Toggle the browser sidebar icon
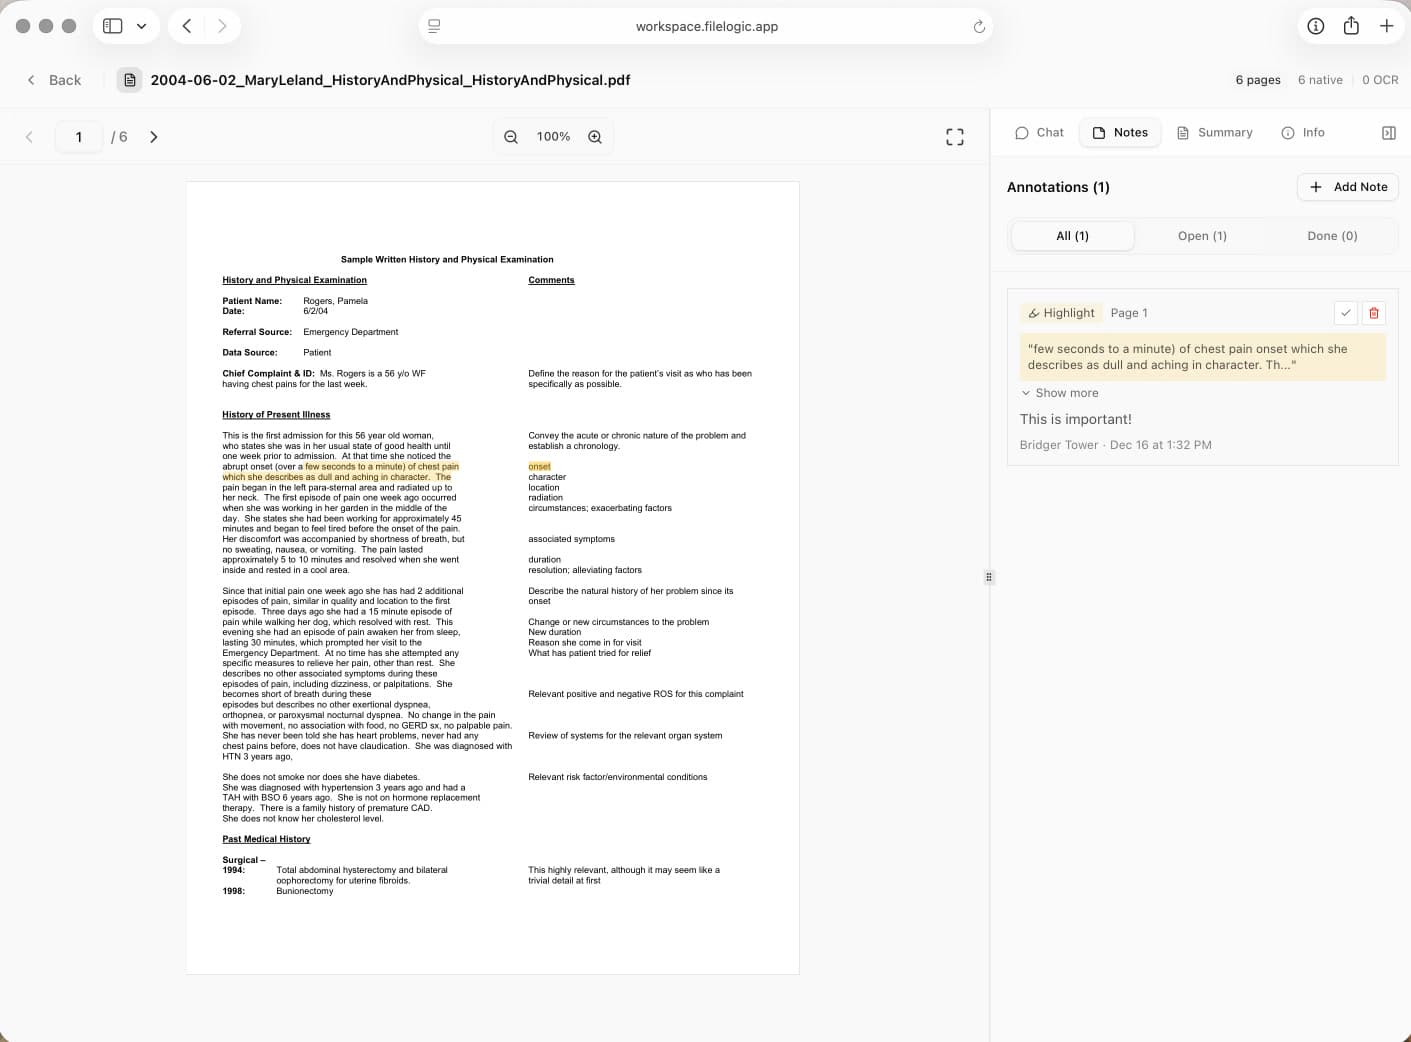 pos(113,26)
